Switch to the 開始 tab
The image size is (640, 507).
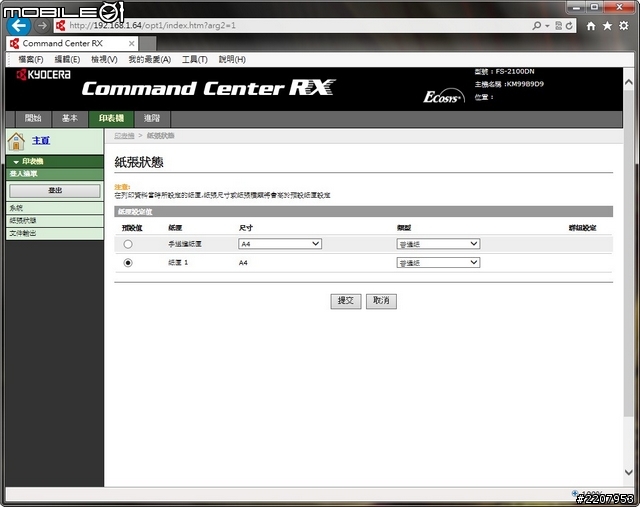(33, 118)
